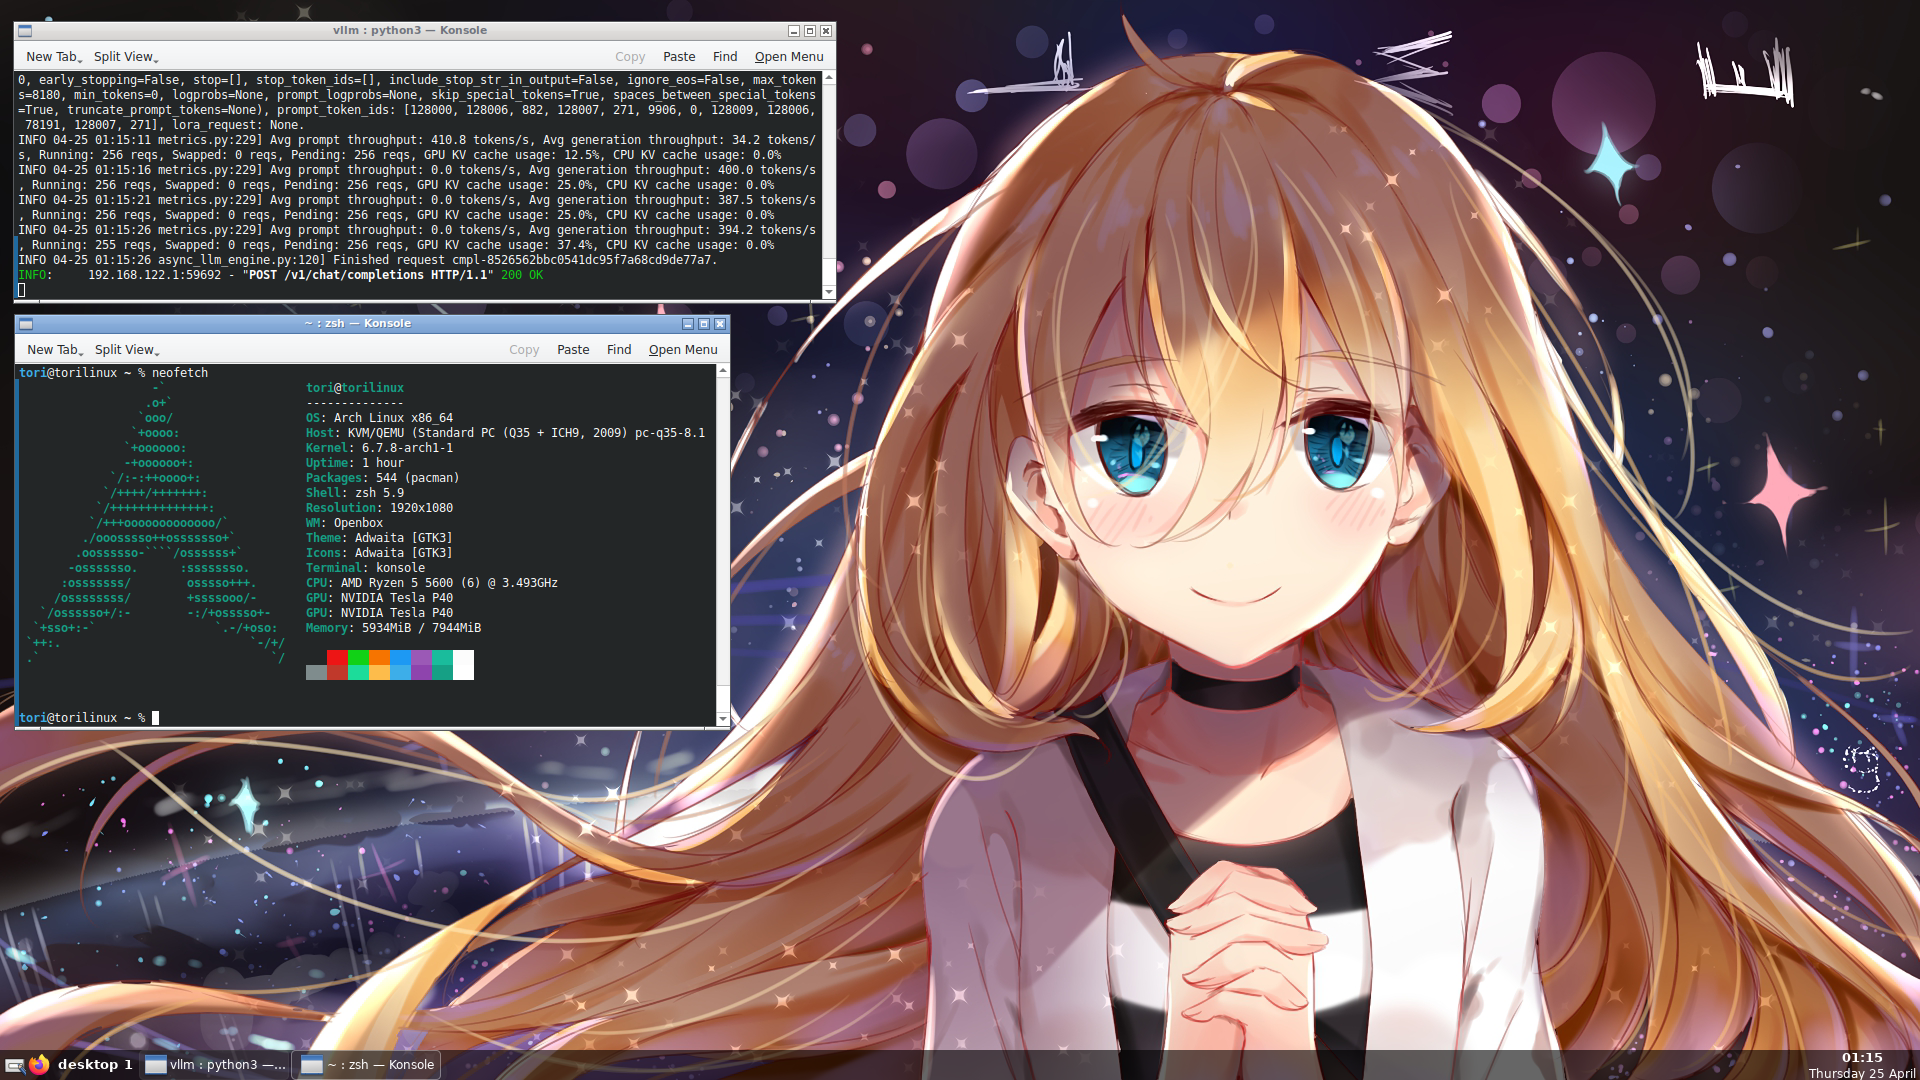The width and height of the screenshot is (1920, 1080).
Task: Launch Firefox from the taskbar
Action: click(x=39, y=1065)
